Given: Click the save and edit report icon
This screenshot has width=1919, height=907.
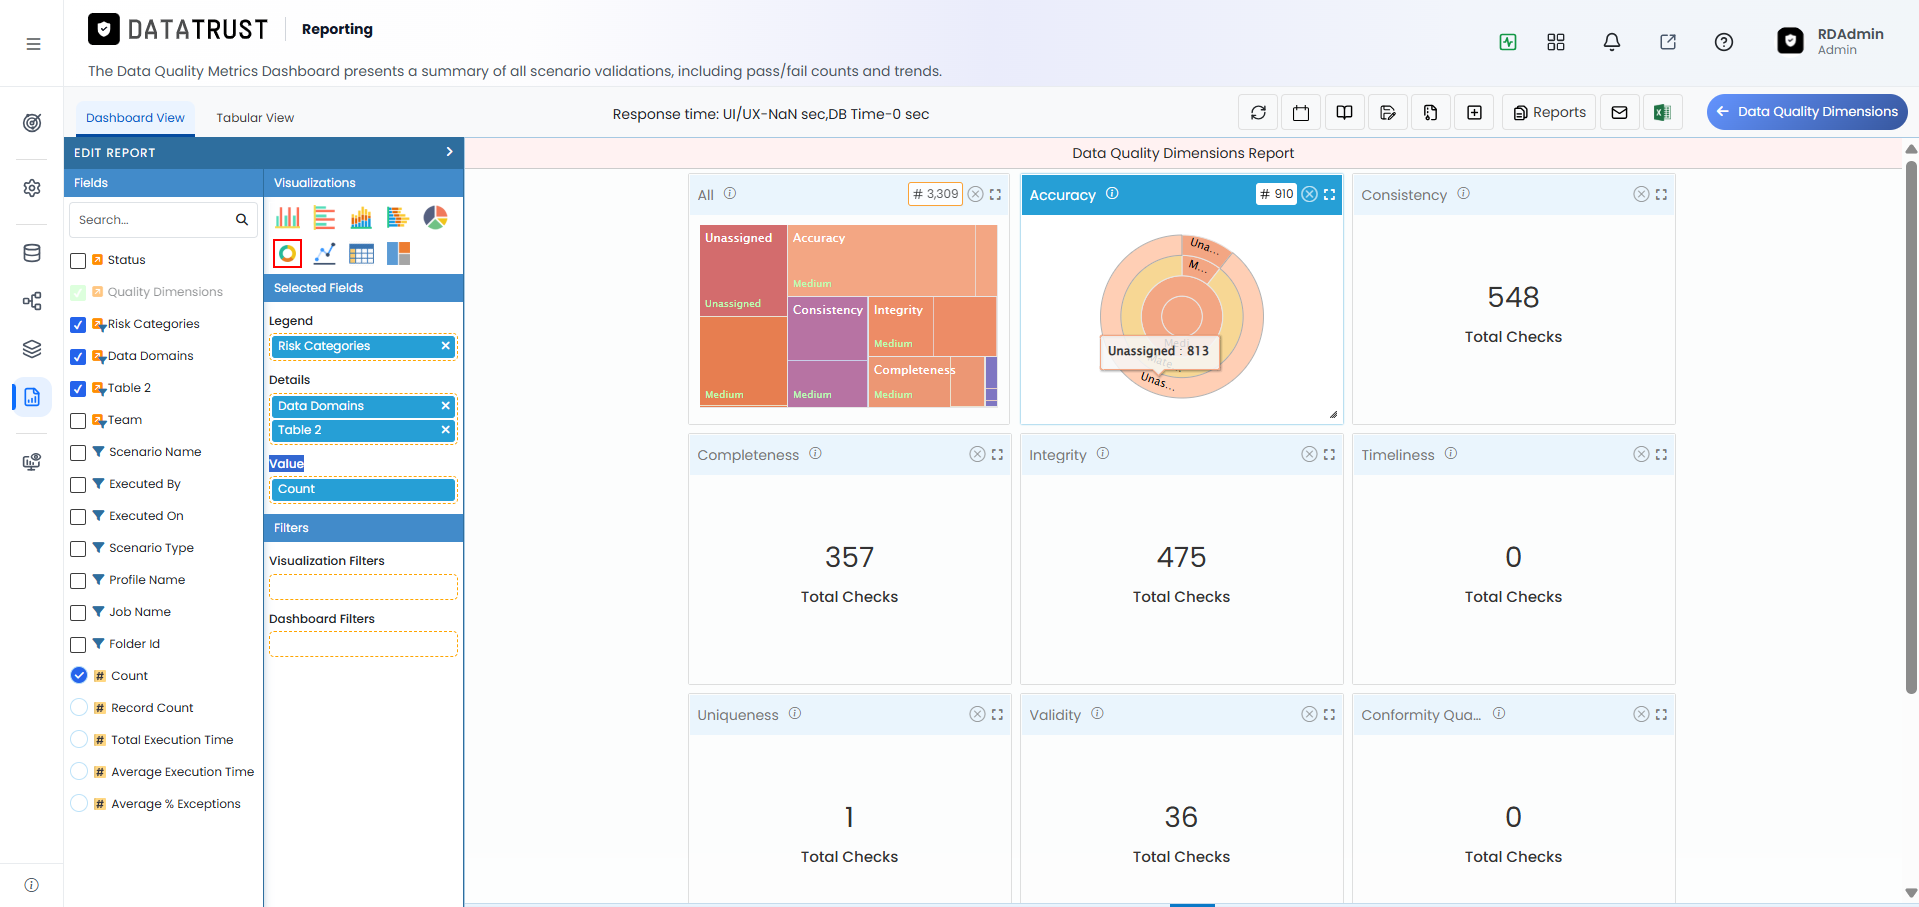Looking at the screenshot, I should 1388,112.
